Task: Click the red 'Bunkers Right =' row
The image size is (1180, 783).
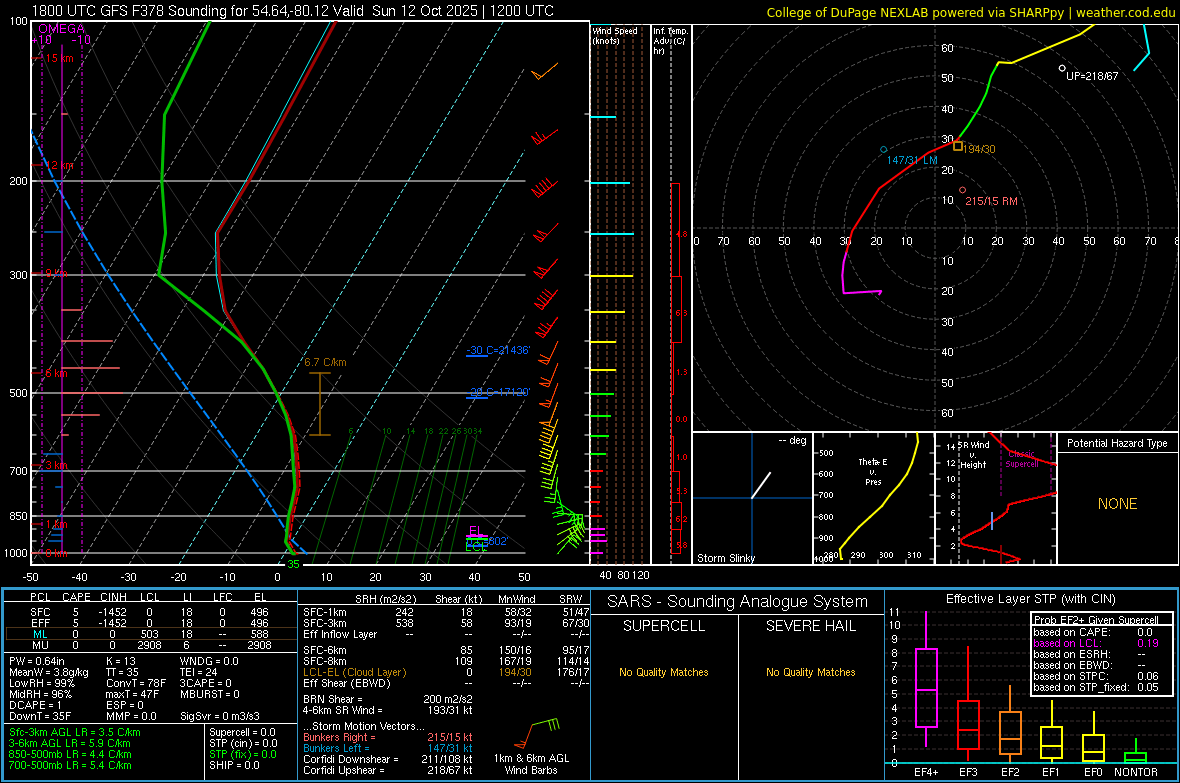Action: pos(388,738)
